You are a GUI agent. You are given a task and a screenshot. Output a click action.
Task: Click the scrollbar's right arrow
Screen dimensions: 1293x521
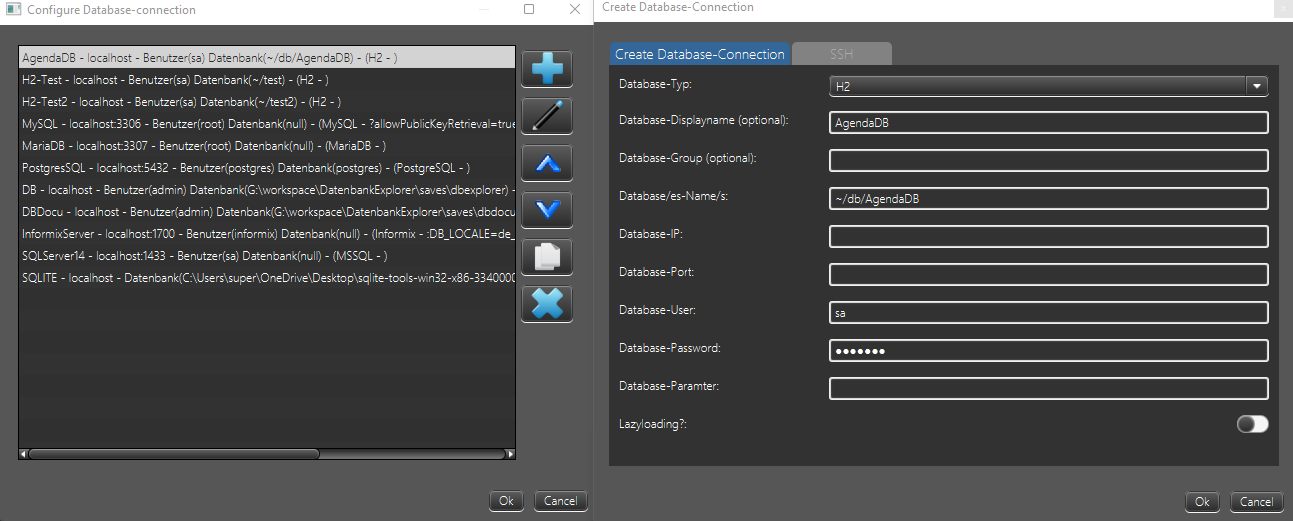[510, 454]
